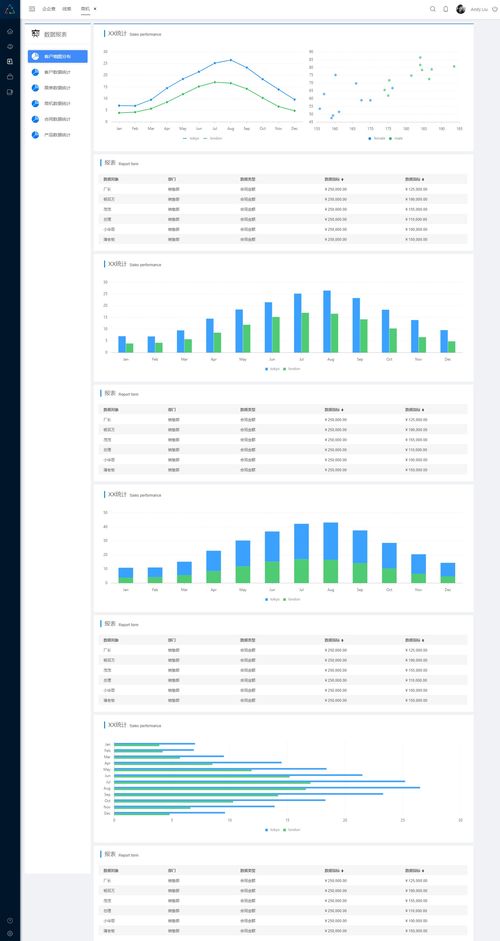500x941 pixels.
Task: Open the 企业查 tab in top navigation
Action: (x=48, y=9)
